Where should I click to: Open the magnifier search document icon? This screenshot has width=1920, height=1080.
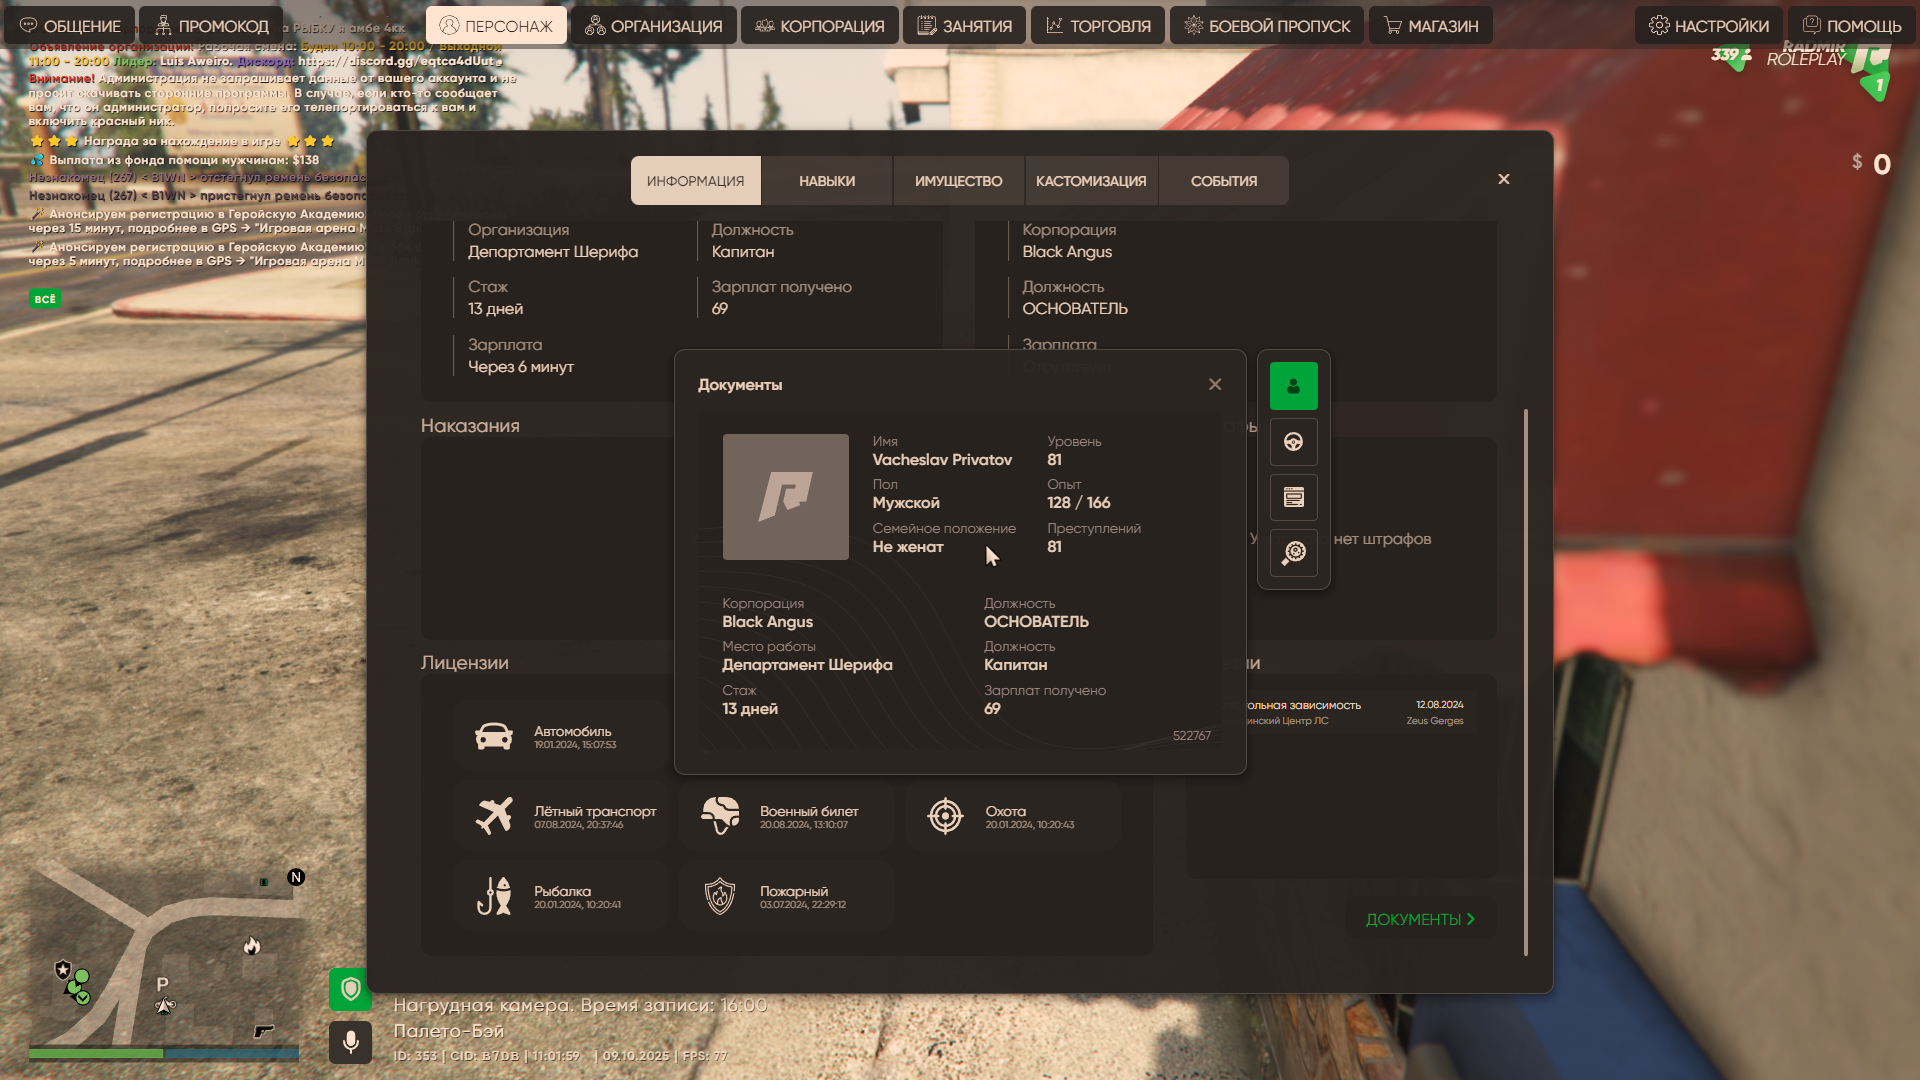point(1293,552)
